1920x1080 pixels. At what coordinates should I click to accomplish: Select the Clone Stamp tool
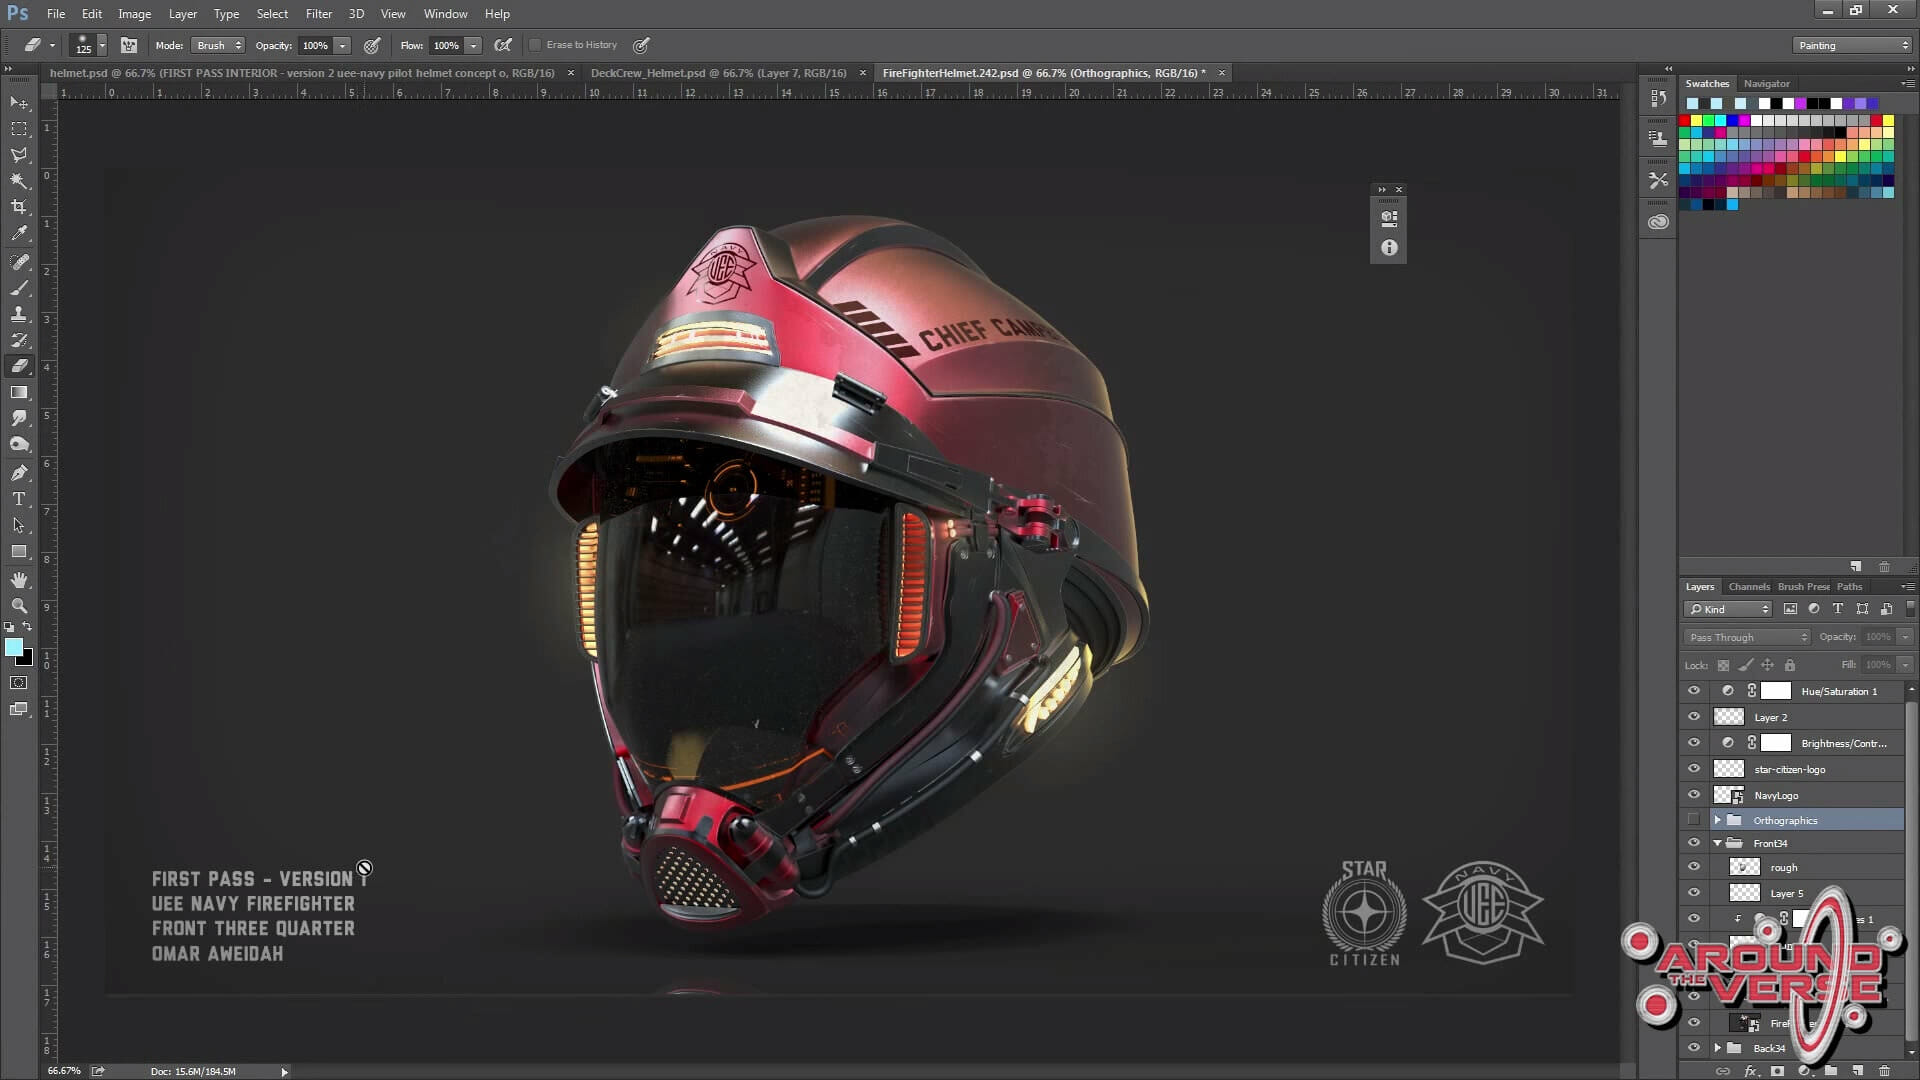pos(19,314)
